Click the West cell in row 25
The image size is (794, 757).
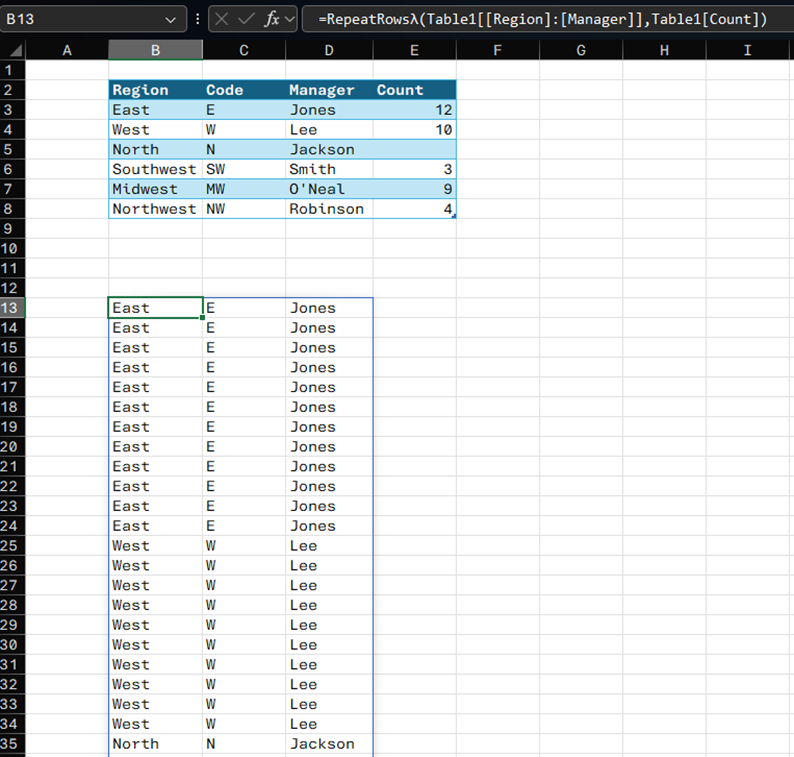click(155, 545)
